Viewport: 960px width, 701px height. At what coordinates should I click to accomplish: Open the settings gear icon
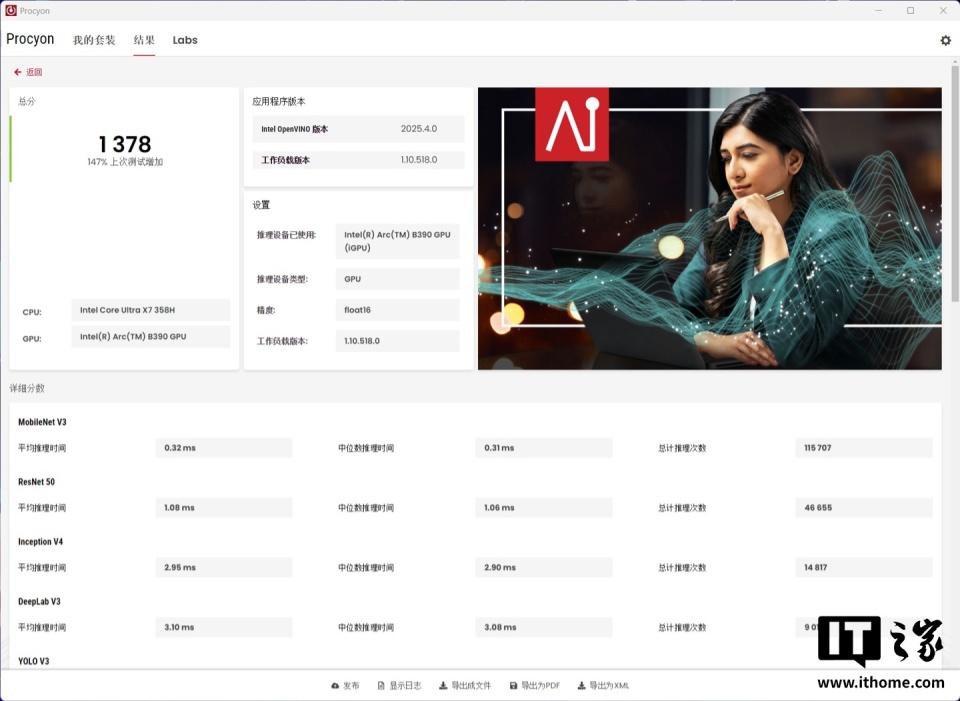click(945, 40)
